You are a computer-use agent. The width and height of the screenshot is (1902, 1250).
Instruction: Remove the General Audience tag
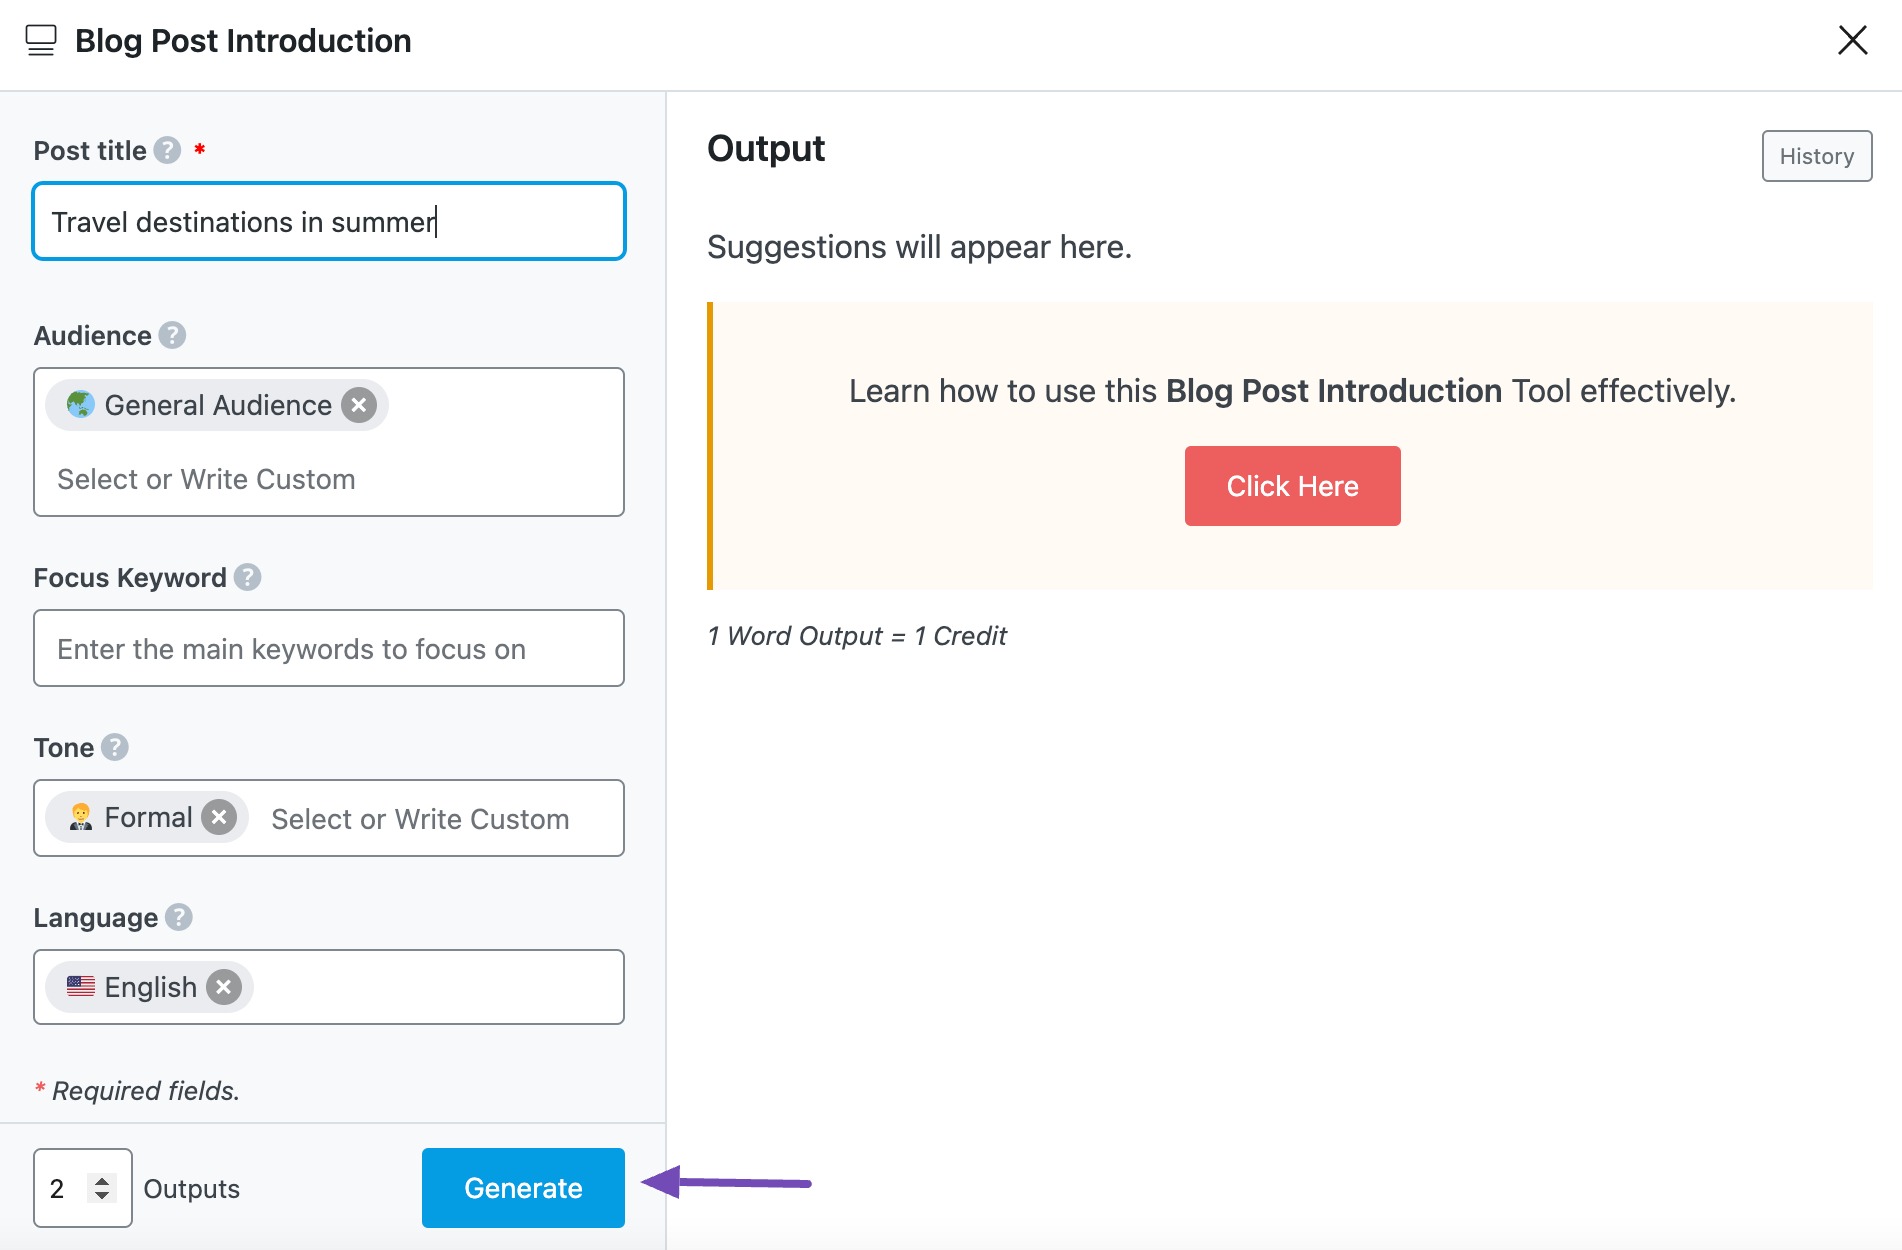click(x=359, y=405)
